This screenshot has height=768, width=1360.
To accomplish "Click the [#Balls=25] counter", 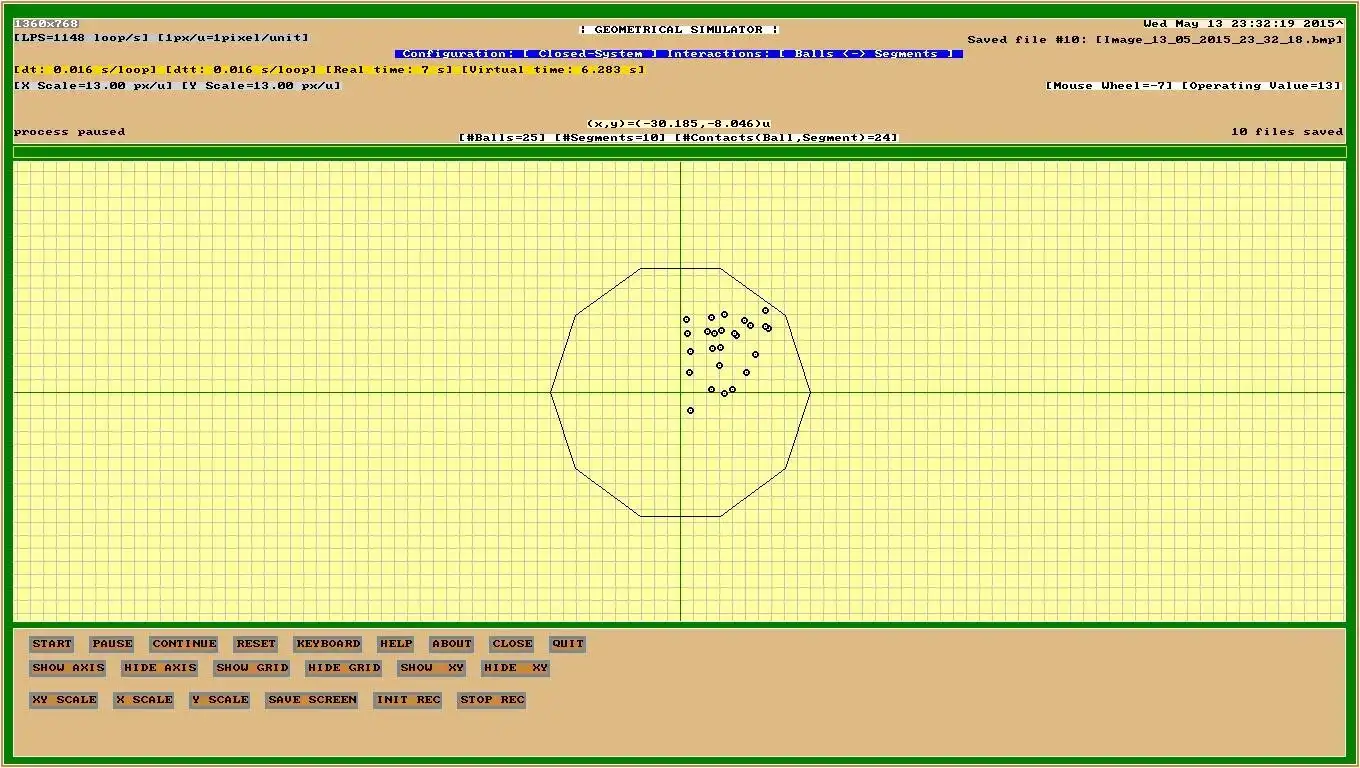I will [502, 138].
